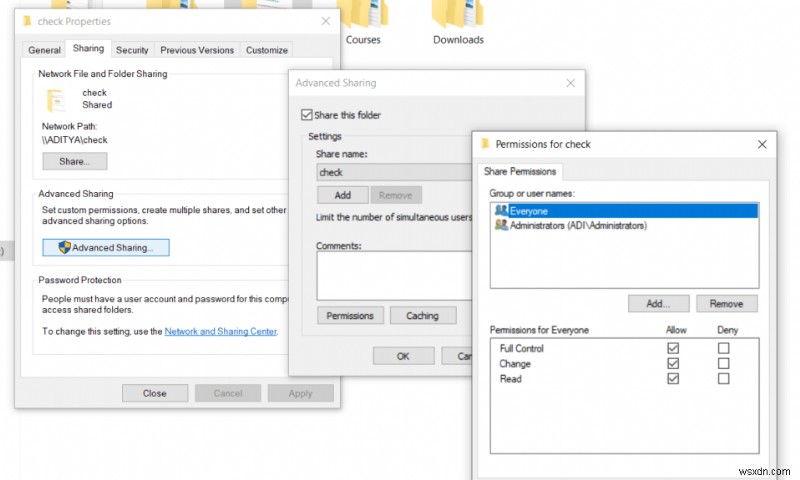Check Deny for Change permission

723,363
